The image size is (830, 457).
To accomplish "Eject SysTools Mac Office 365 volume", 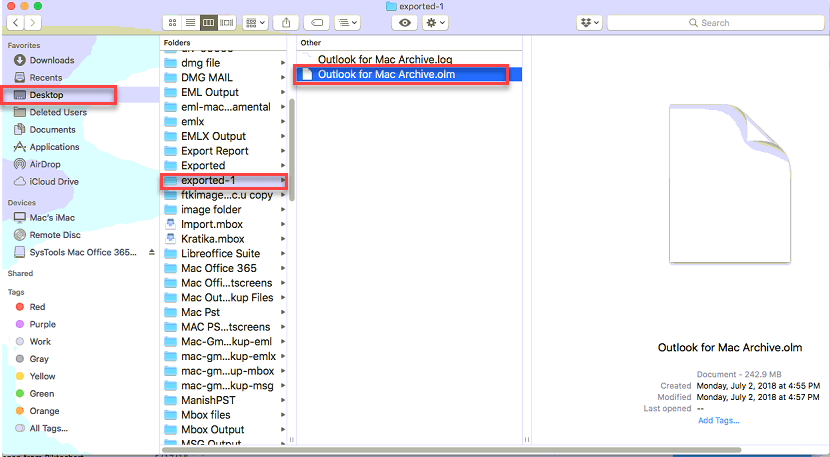I will tap(152, 252).
